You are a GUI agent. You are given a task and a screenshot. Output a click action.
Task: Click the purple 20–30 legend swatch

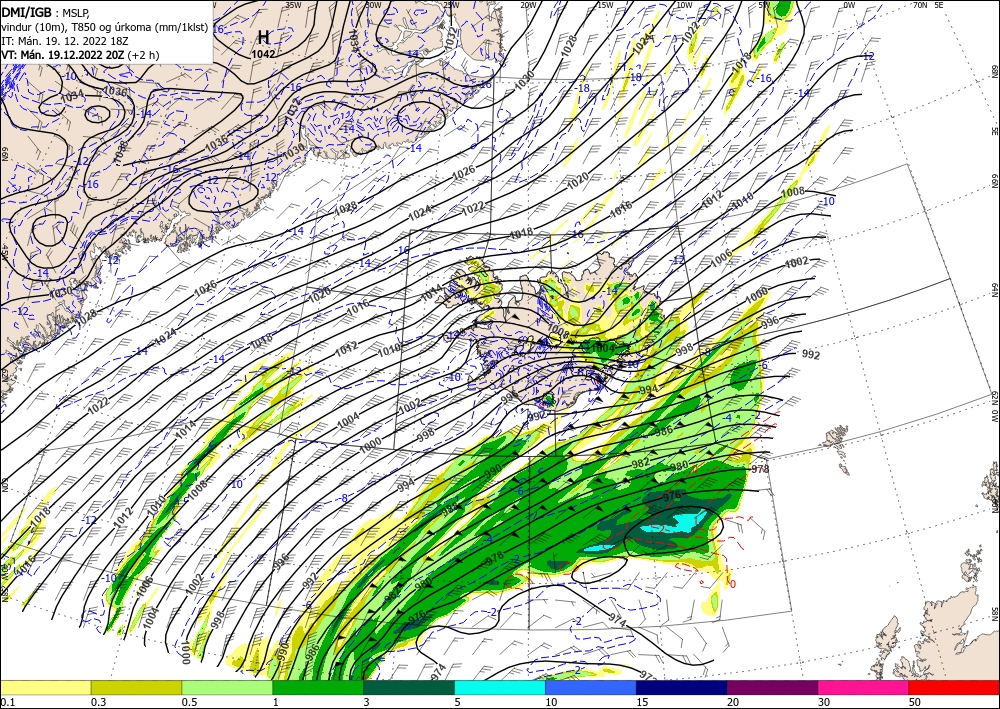pos(772,688)
